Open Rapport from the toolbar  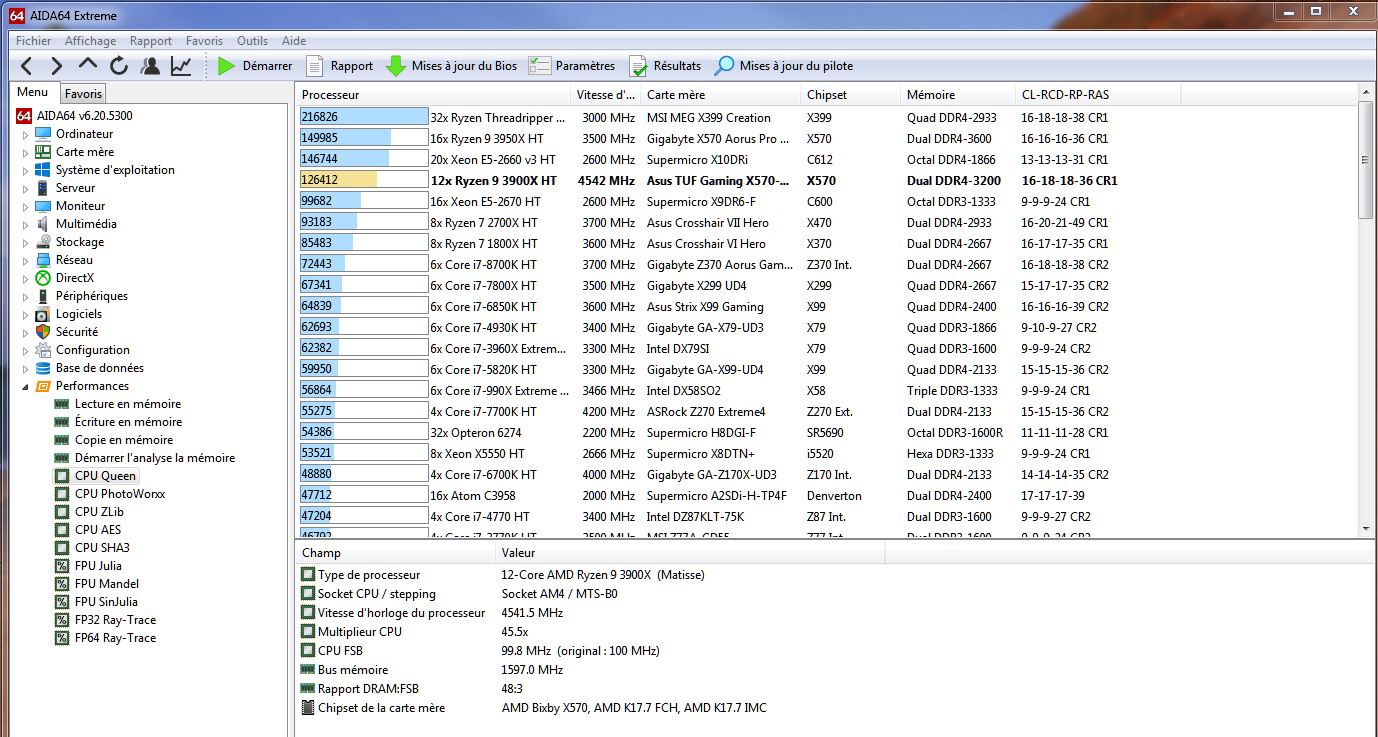(x=340, y=66)
